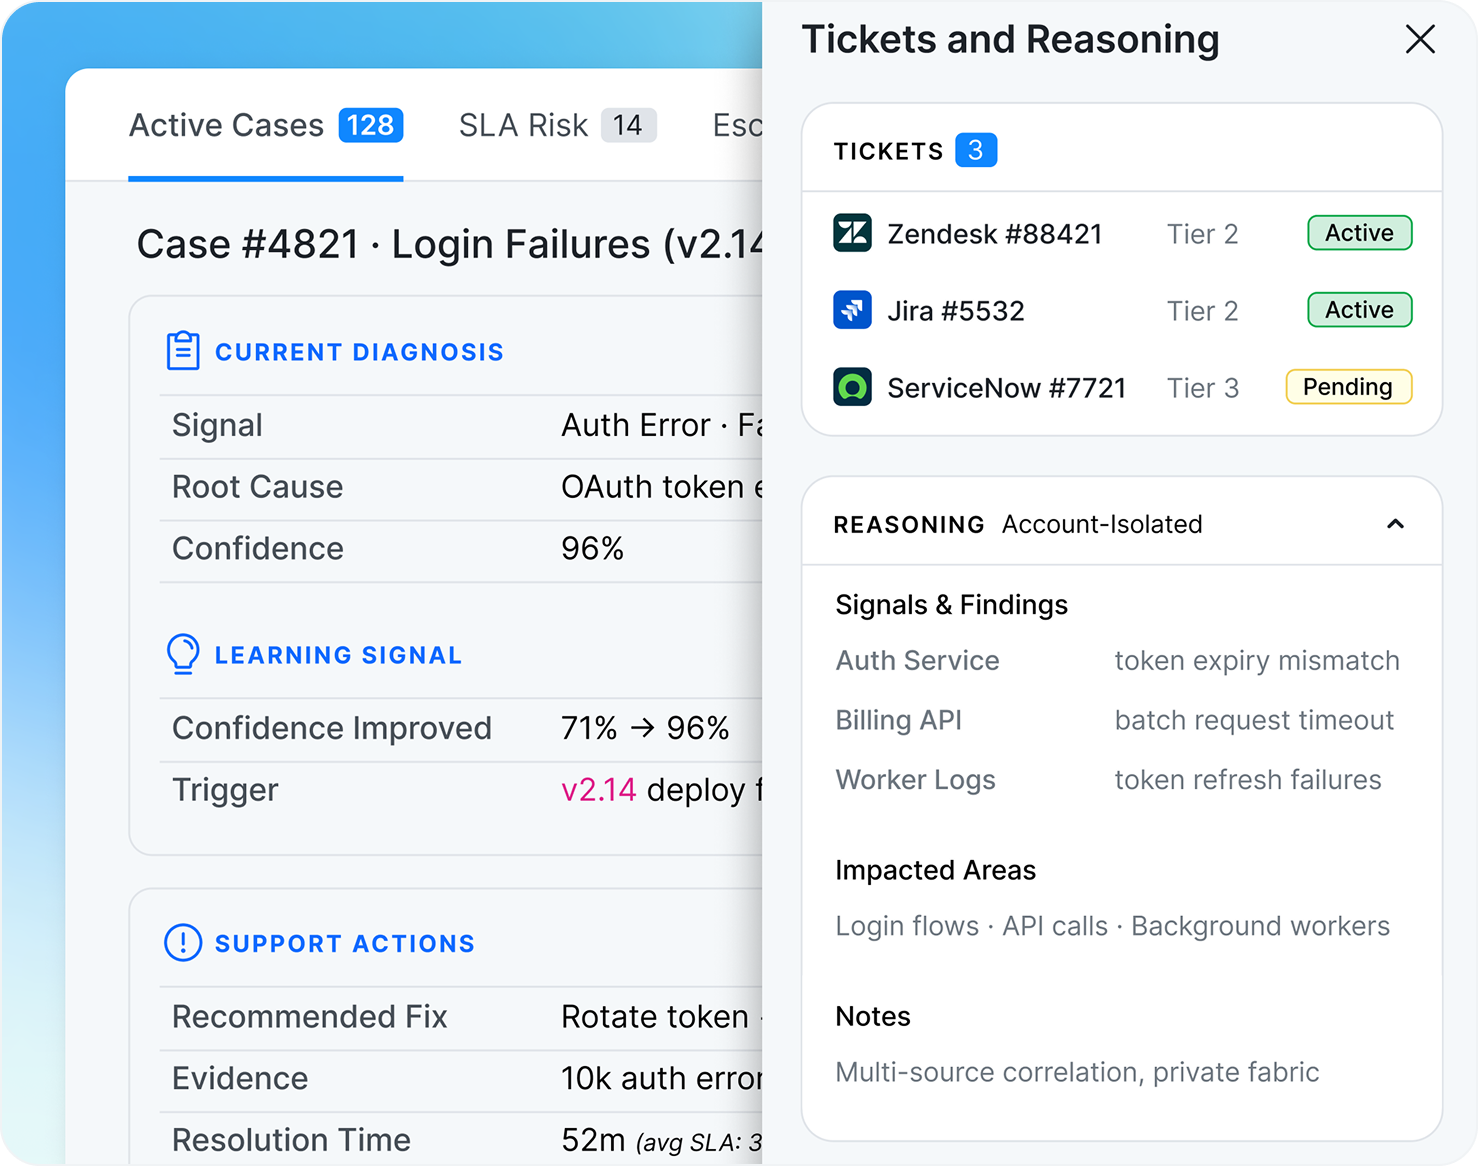Click the Active badge on Zendesk ticket

pyautogui.click(x=1359, y=233)
